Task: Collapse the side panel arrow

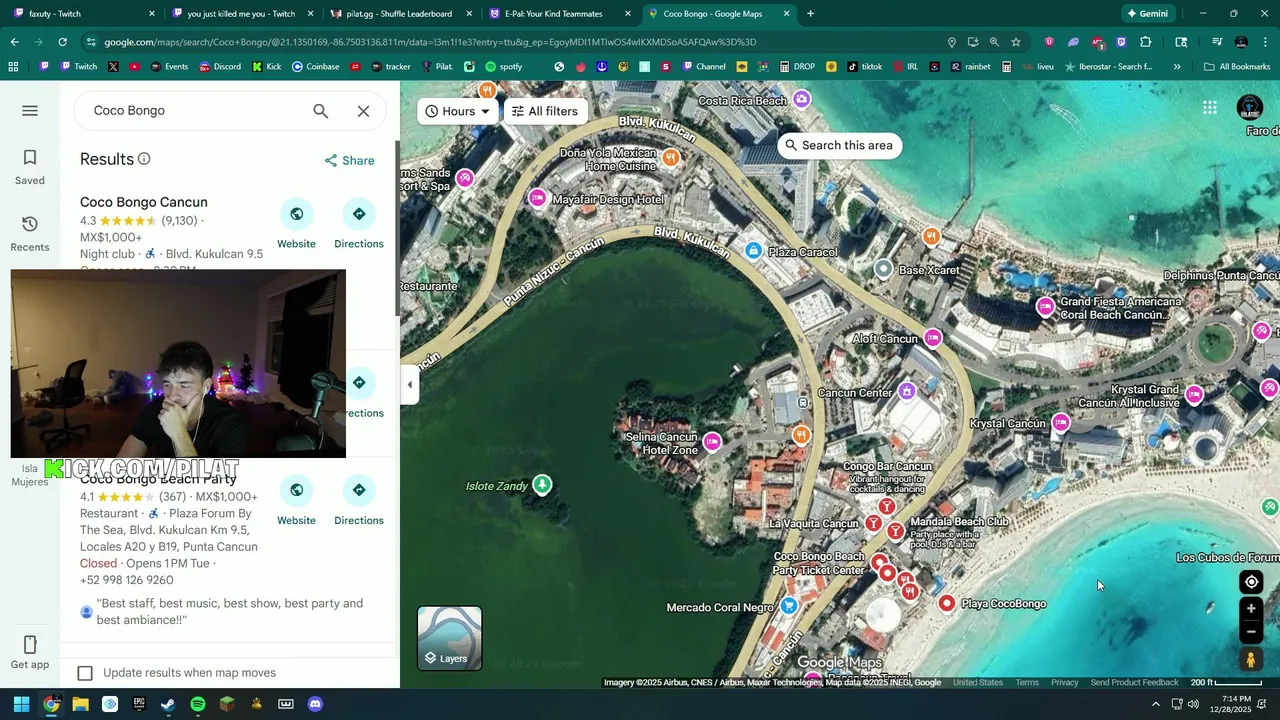Action: point(409,385)
